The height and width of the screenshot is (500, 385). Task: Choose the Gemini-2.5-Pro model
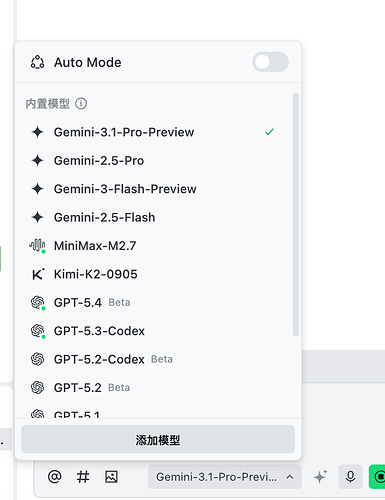(155, 161)
